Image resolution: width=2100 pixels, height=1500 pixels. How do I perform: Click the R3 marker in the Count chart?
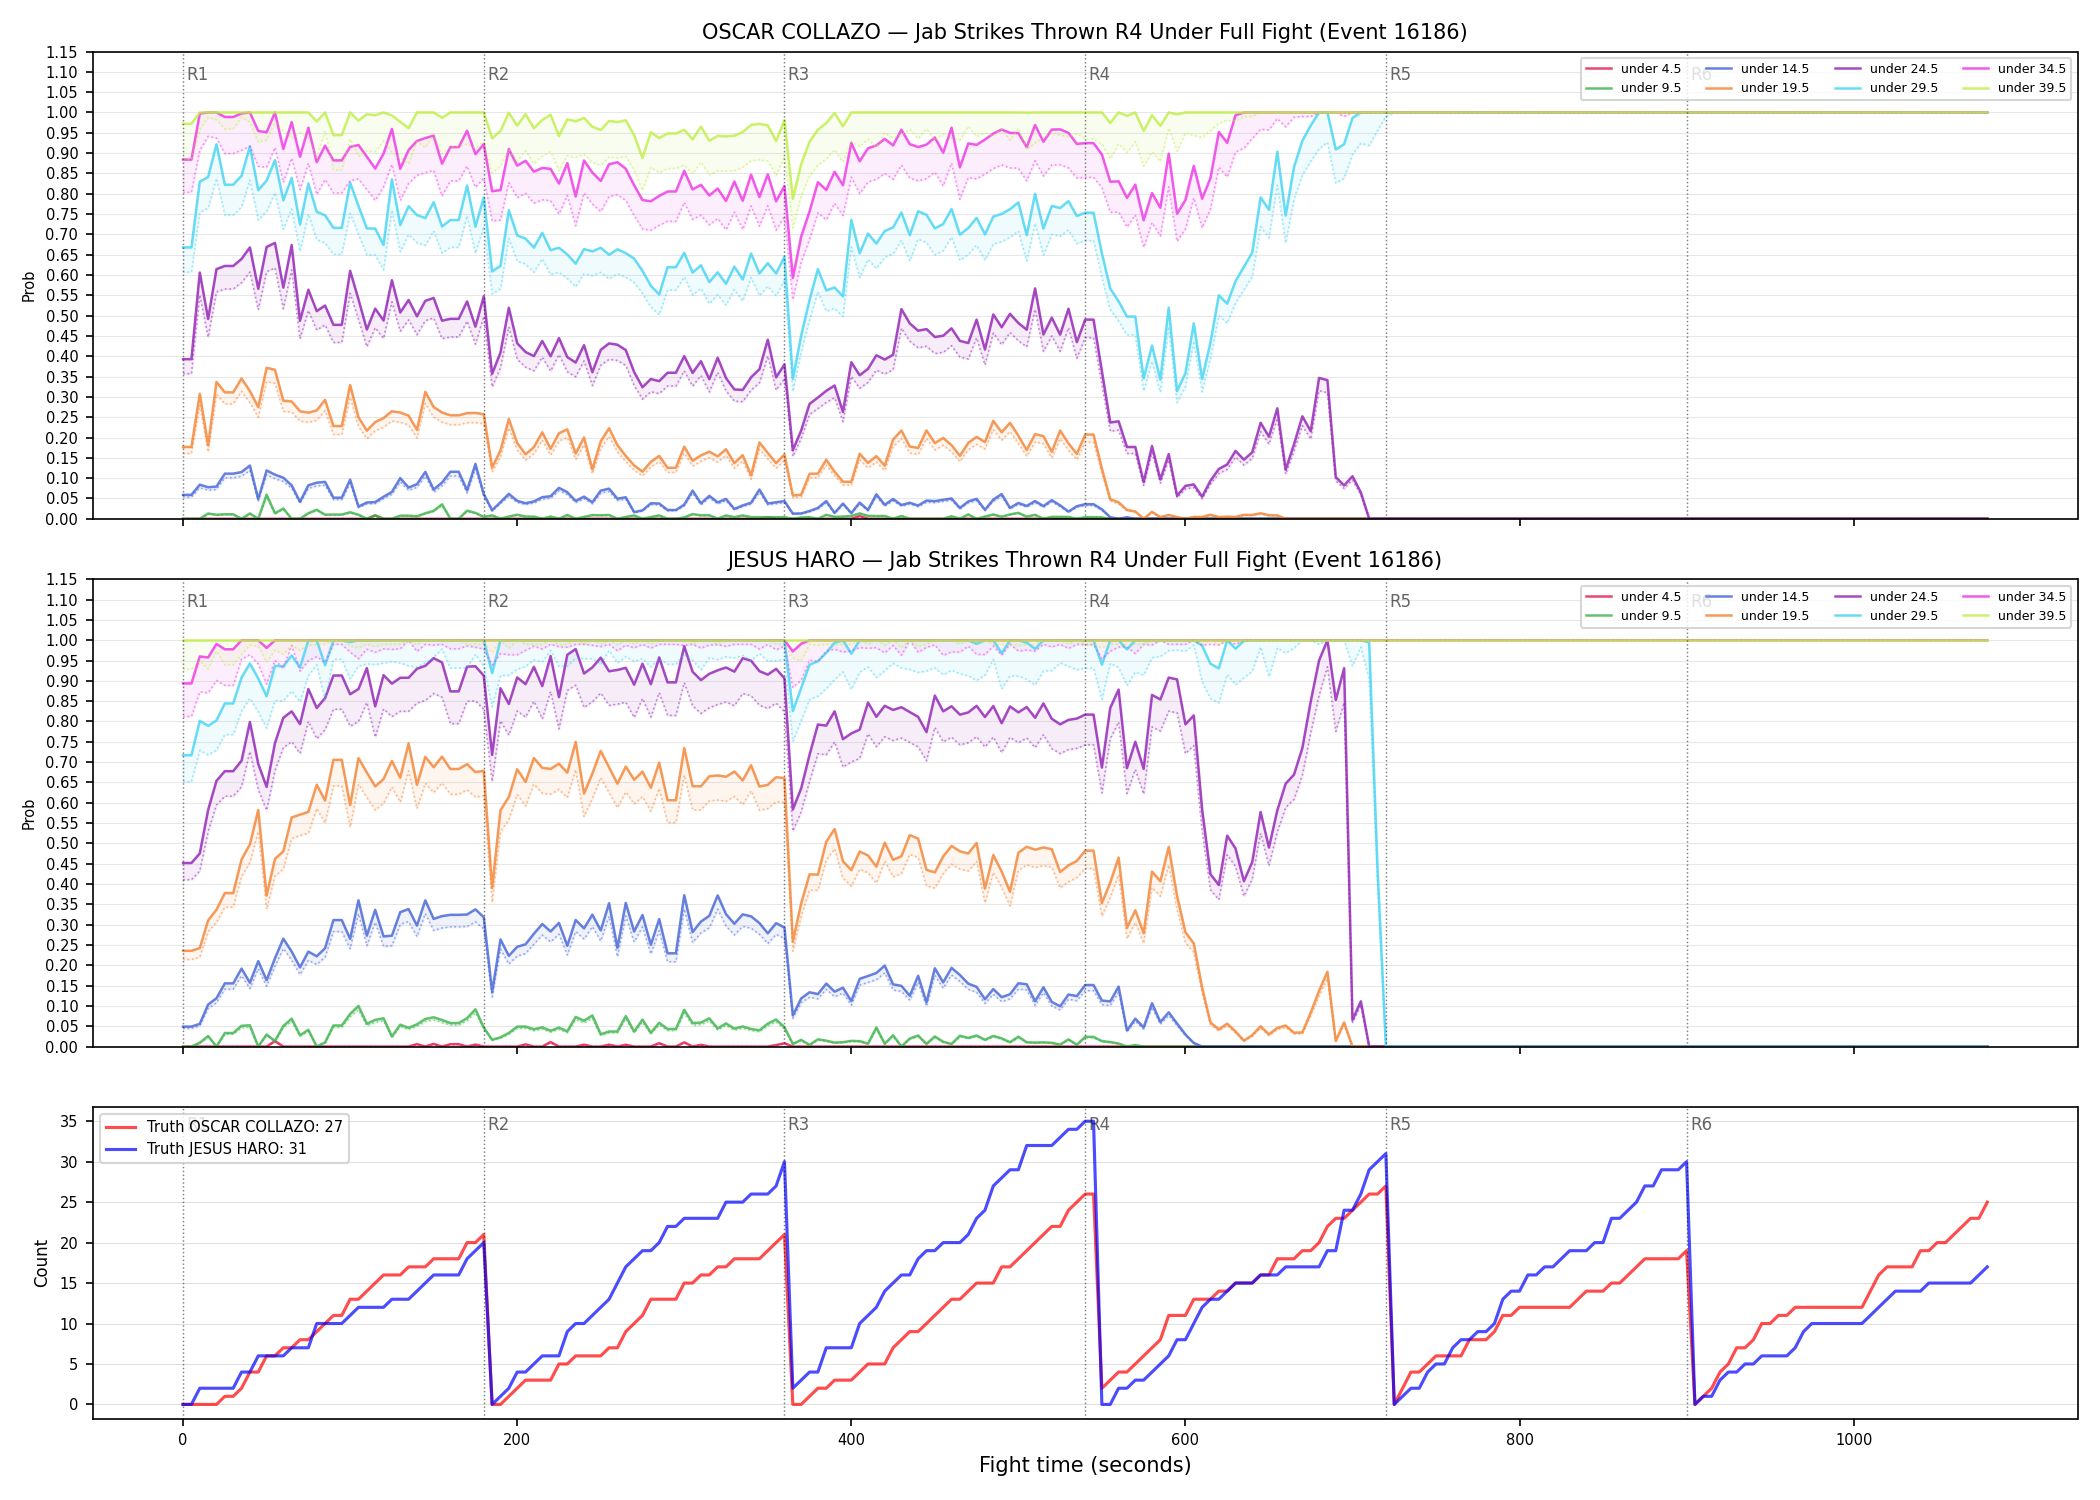point(798,1124)
